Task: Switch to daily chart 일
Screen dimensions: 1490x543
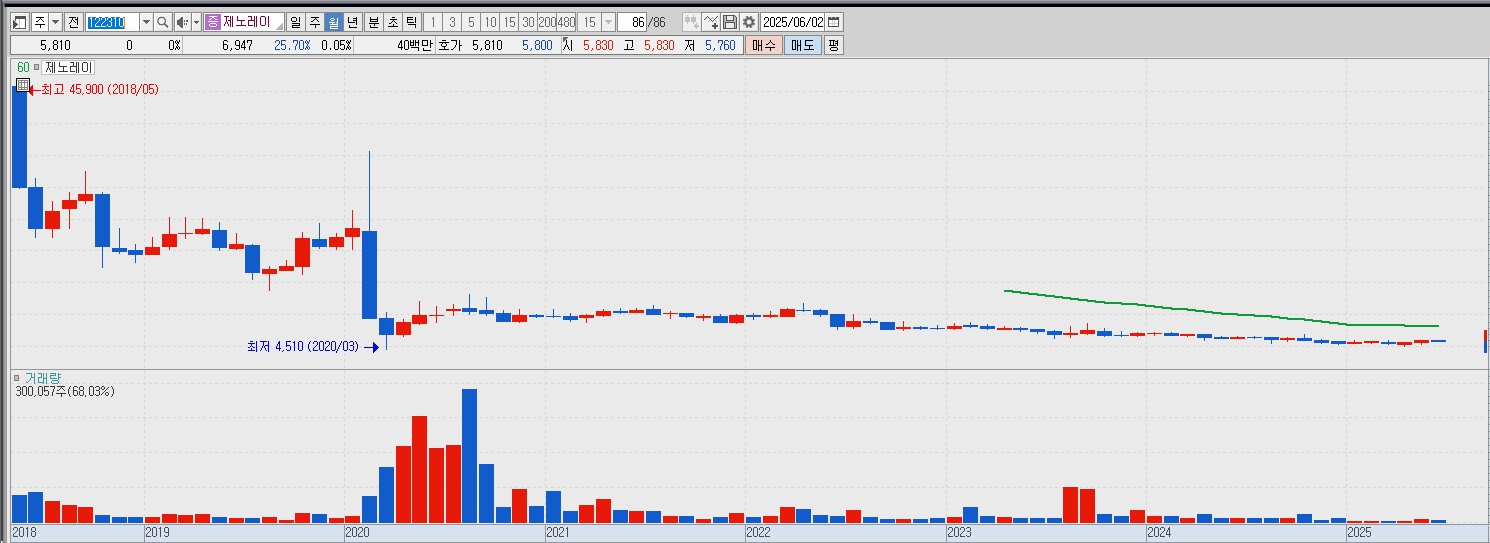Action: click(296, 22)
